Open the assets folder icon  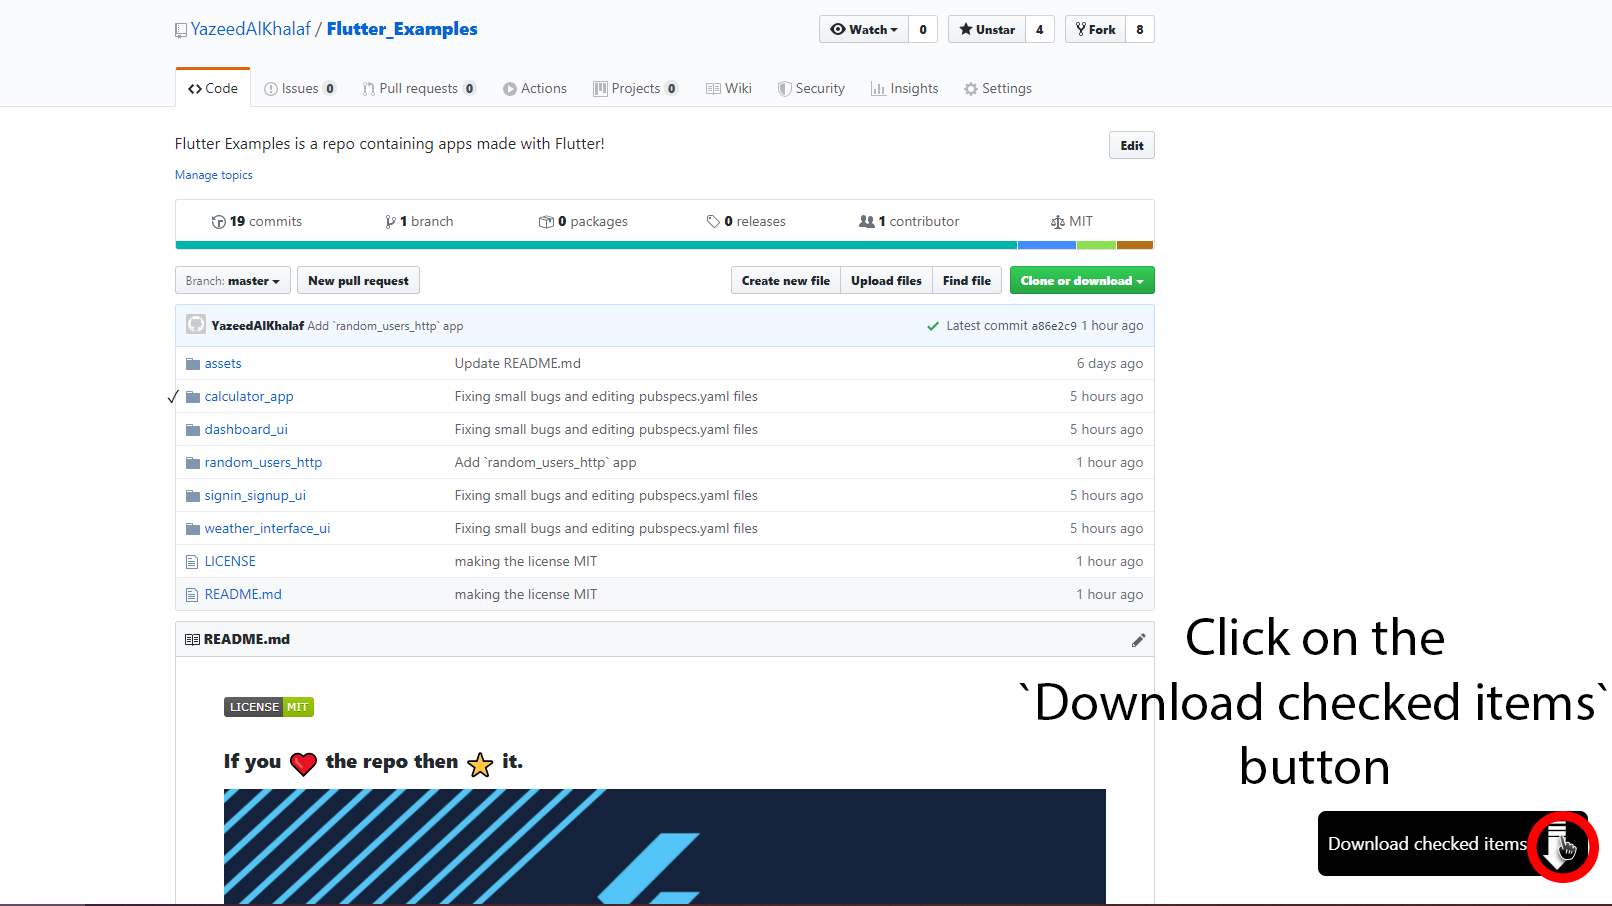tap(193, 364)
